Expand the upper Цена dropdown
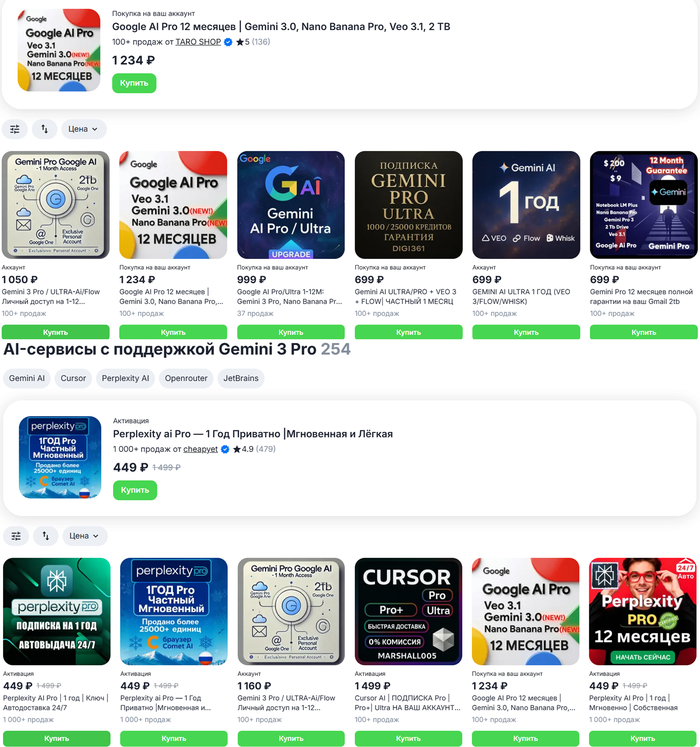Screen dimensions: 700x747 tap(83, 129)
